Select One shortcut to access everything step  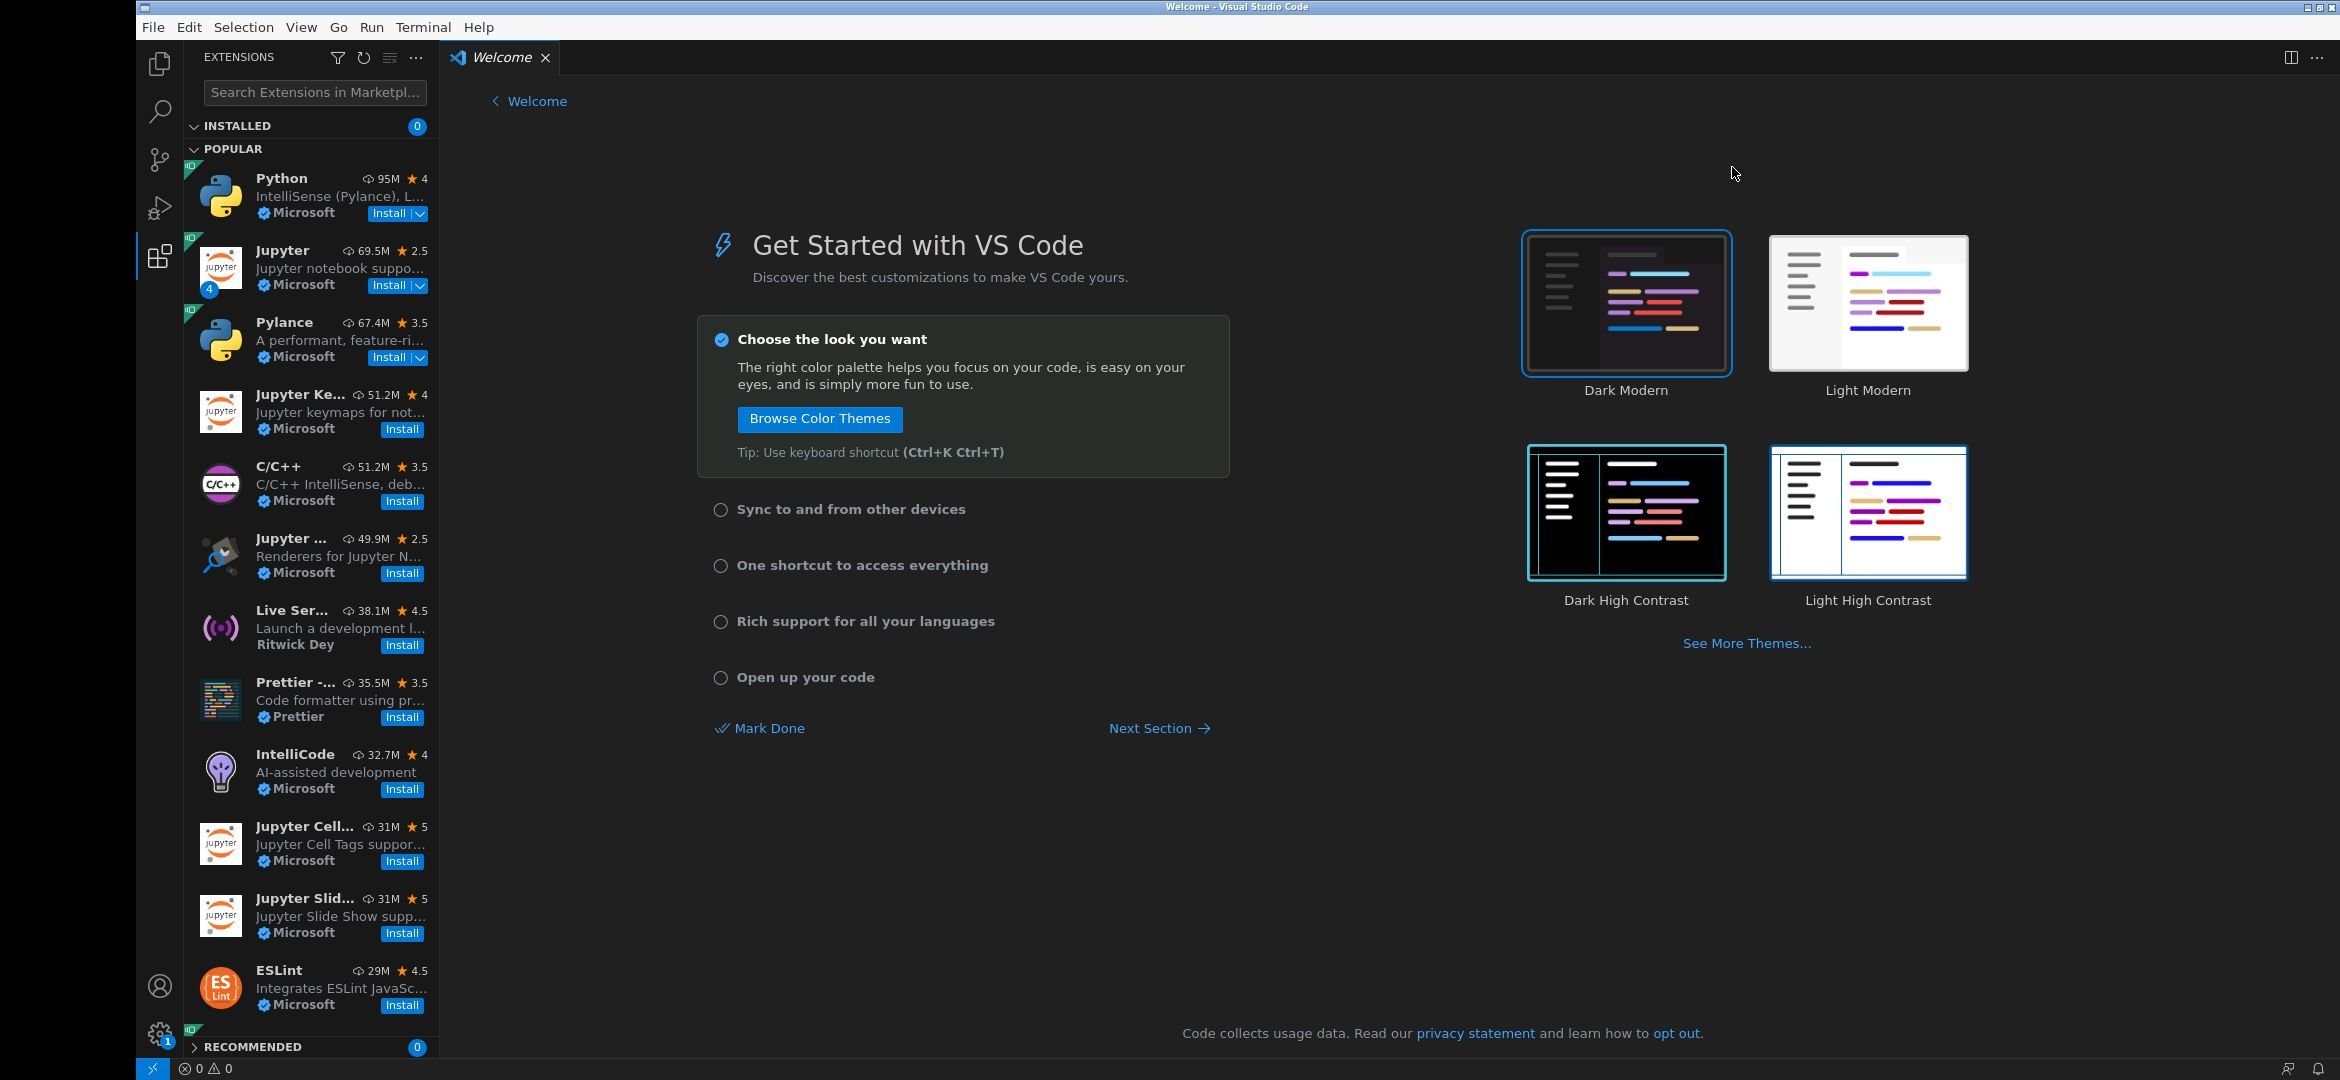point(862,566)
